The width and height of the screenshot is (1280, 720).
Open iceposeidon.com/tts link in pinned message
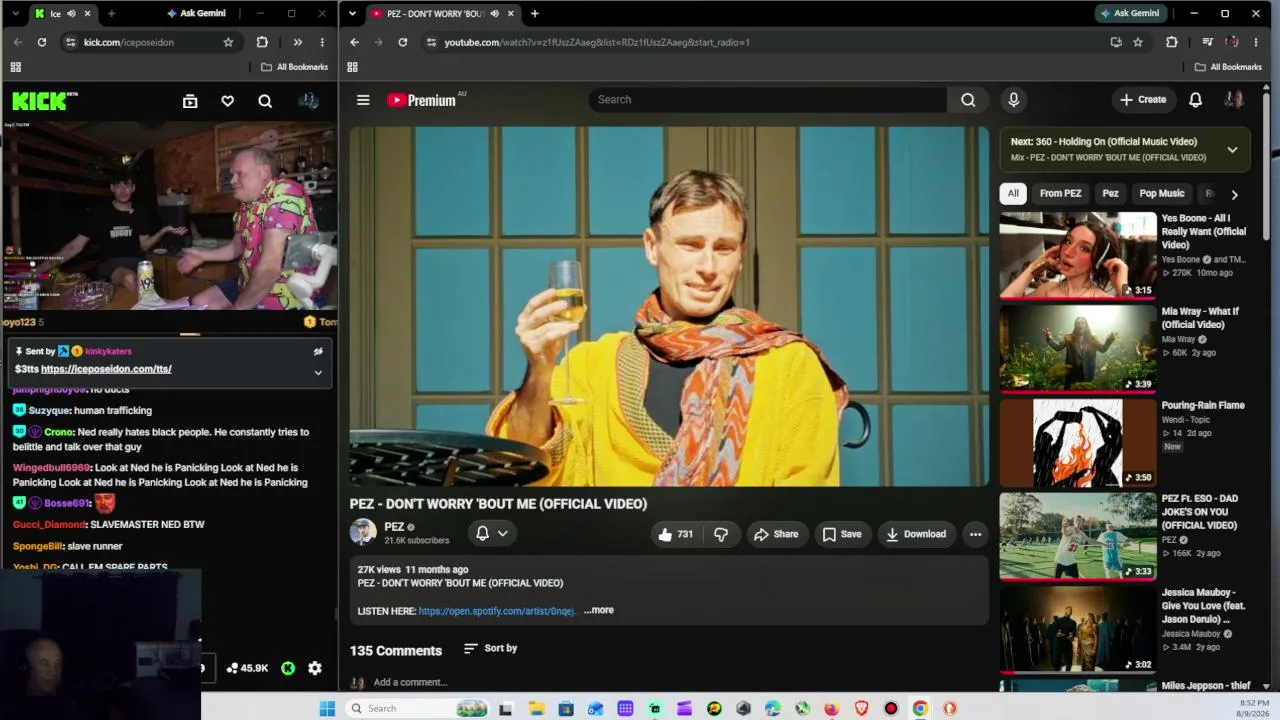pyautogui.click(x=106, y=369)
